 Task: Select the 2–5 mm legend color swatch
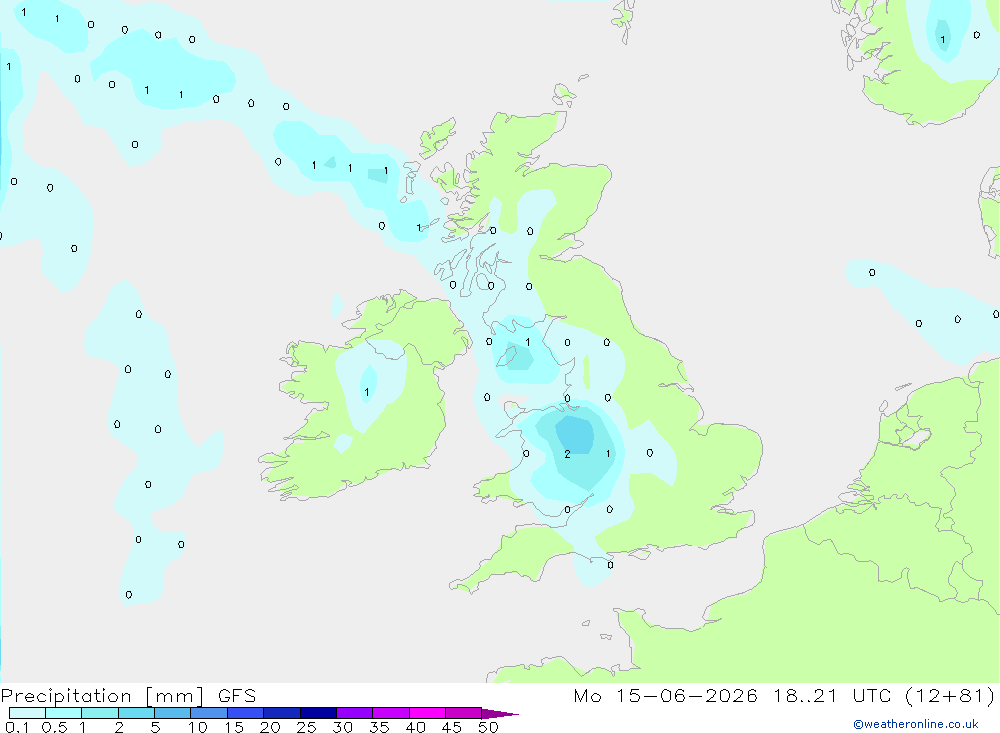(136, 713)
